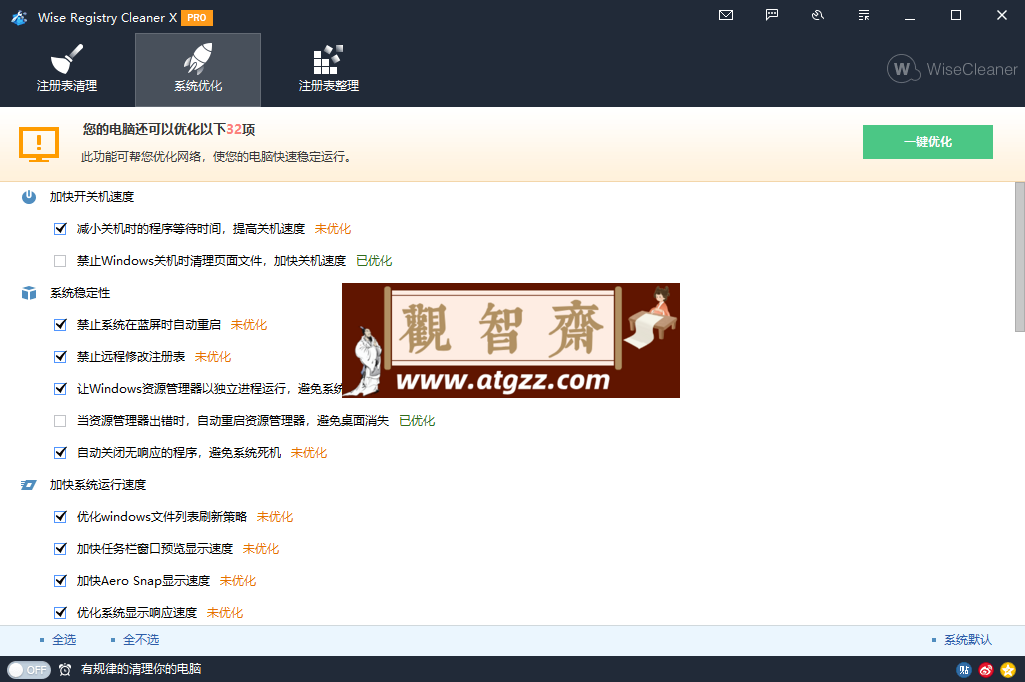This screenshot has height=682, width=1025.
Task: Click the WiseCleaner logo
Action: 952,69
